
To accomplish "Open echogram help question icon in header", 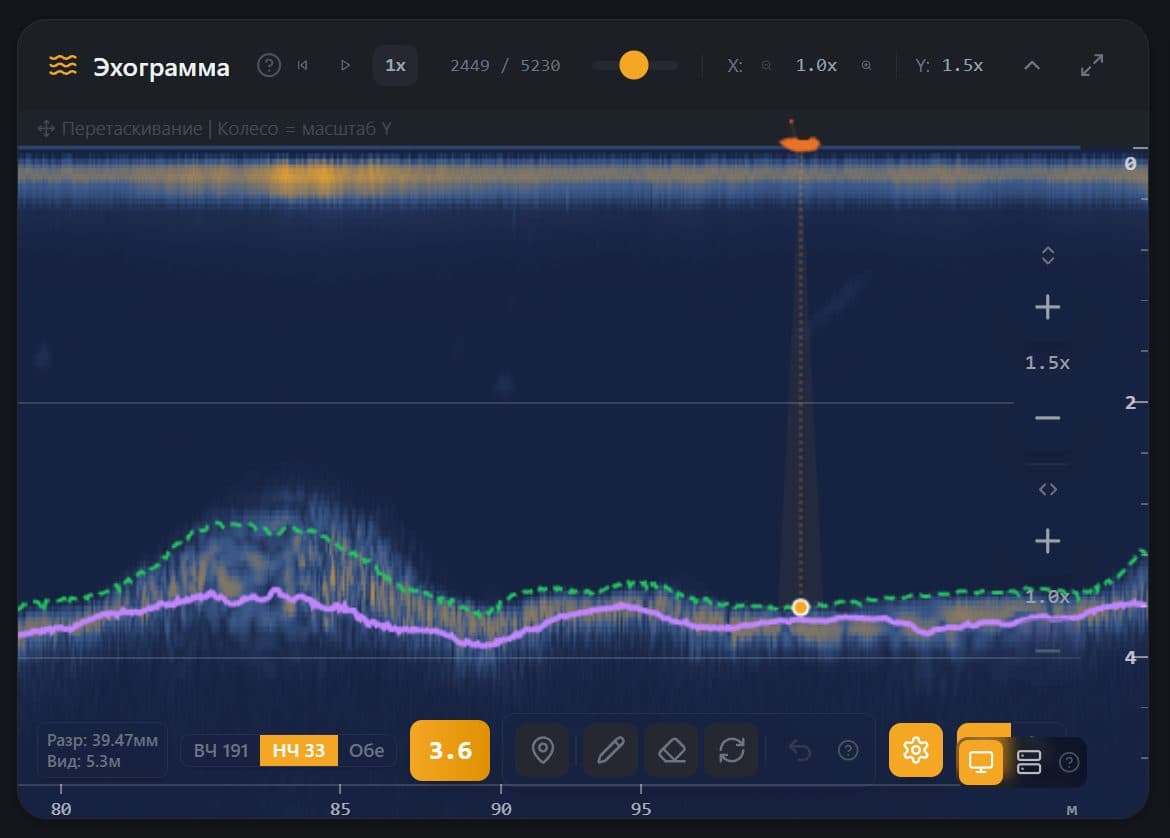I will [269, 66].
